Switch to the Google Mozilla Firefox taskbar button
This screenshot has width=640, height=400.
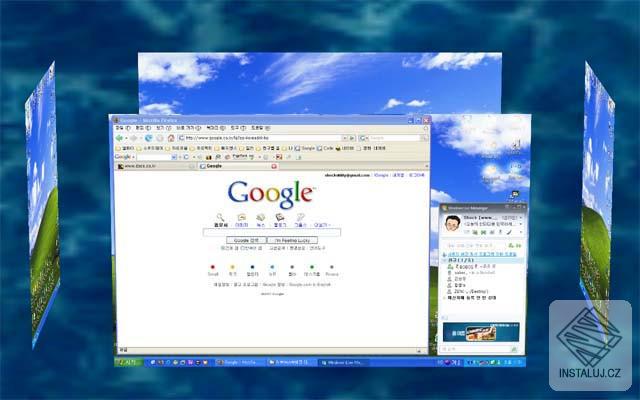[x=240, y=362]
